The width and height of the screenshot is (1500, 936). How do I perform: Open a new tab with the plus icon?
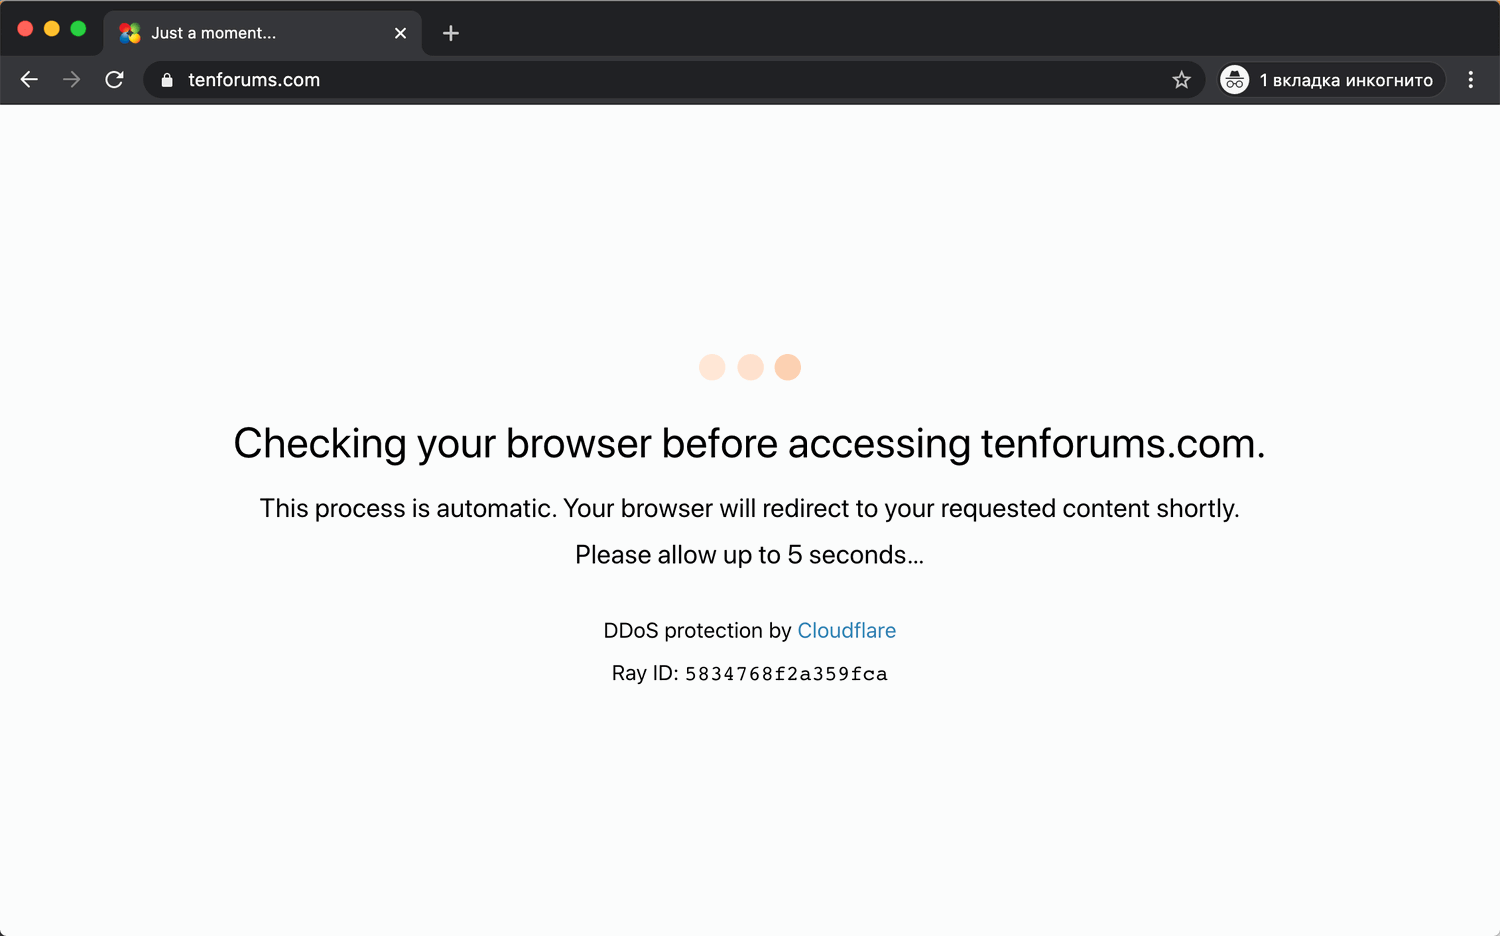[450, 33]
